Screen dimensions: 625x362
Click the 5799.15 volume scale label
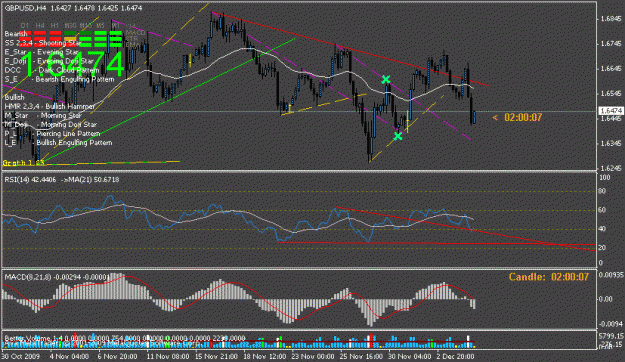[x=612, y=336]
